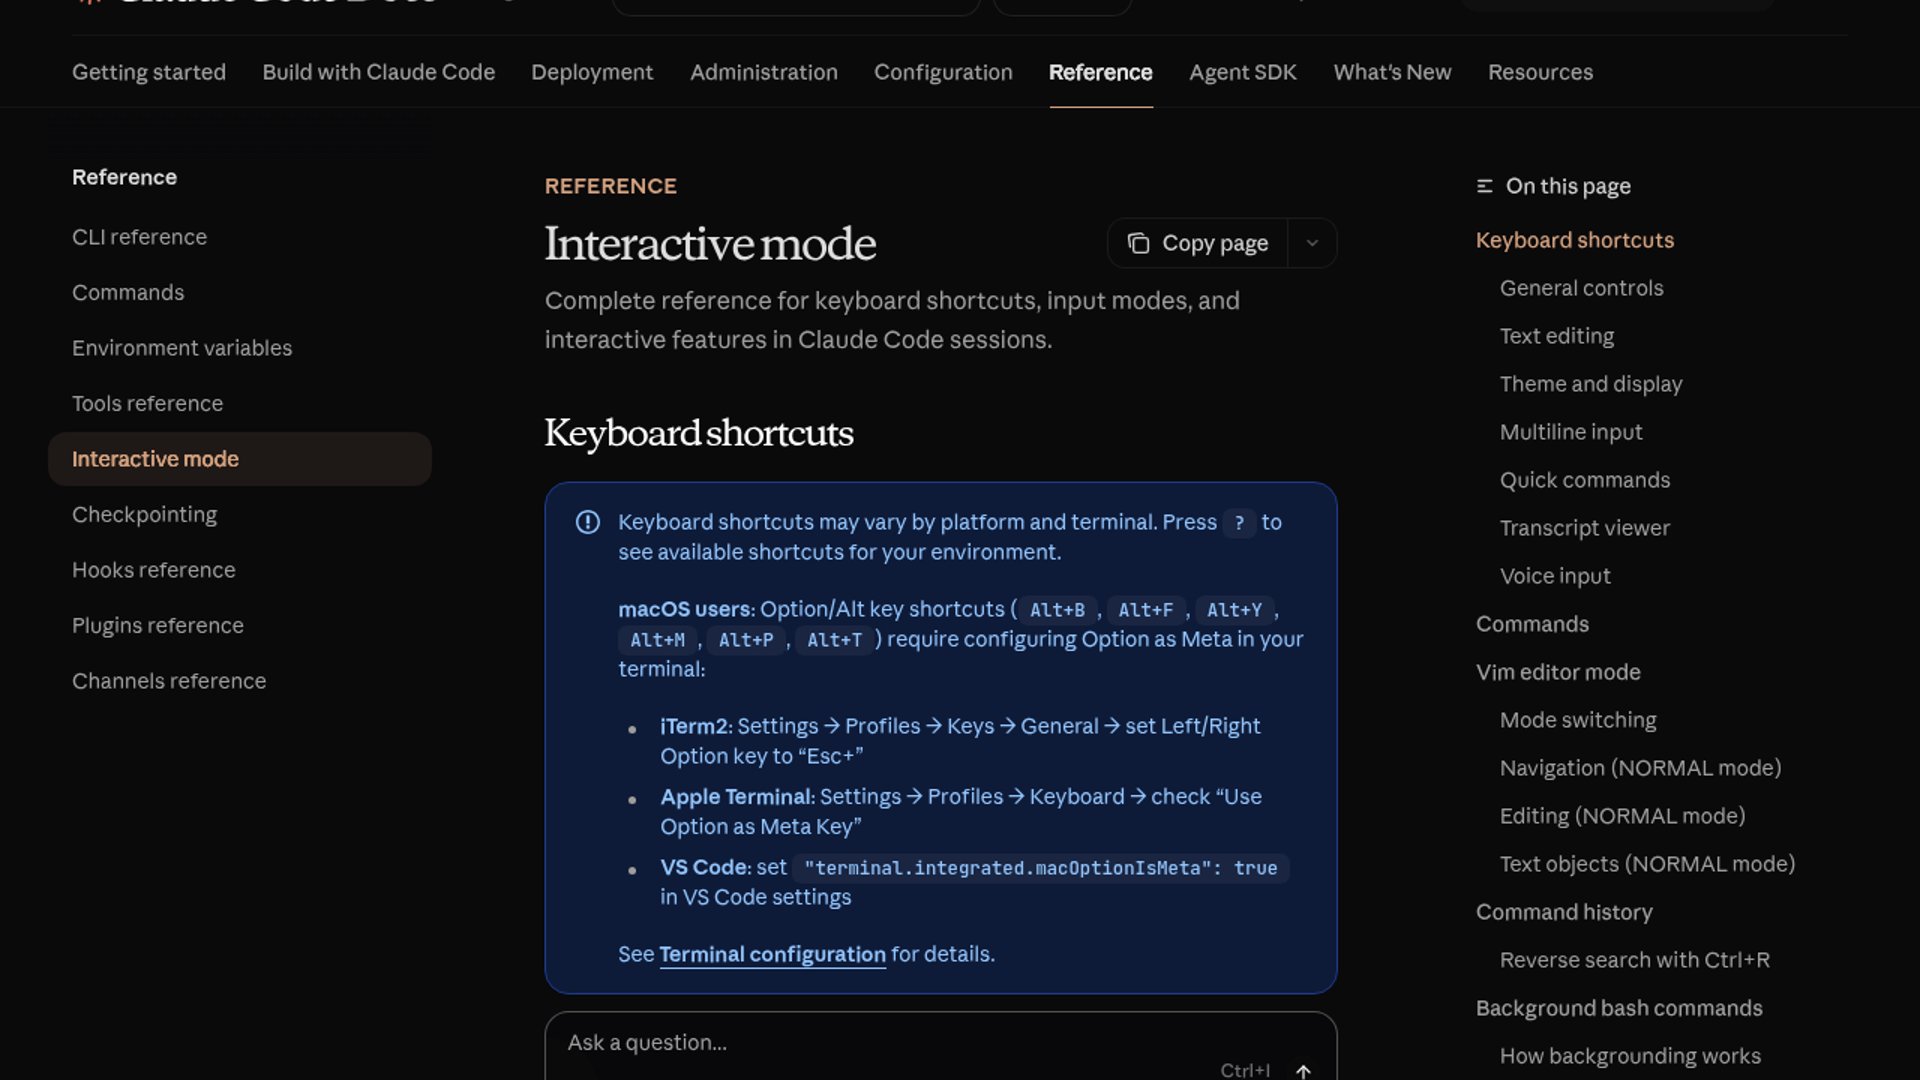Switch to the Agent SDK tab

coord(1242,72)
